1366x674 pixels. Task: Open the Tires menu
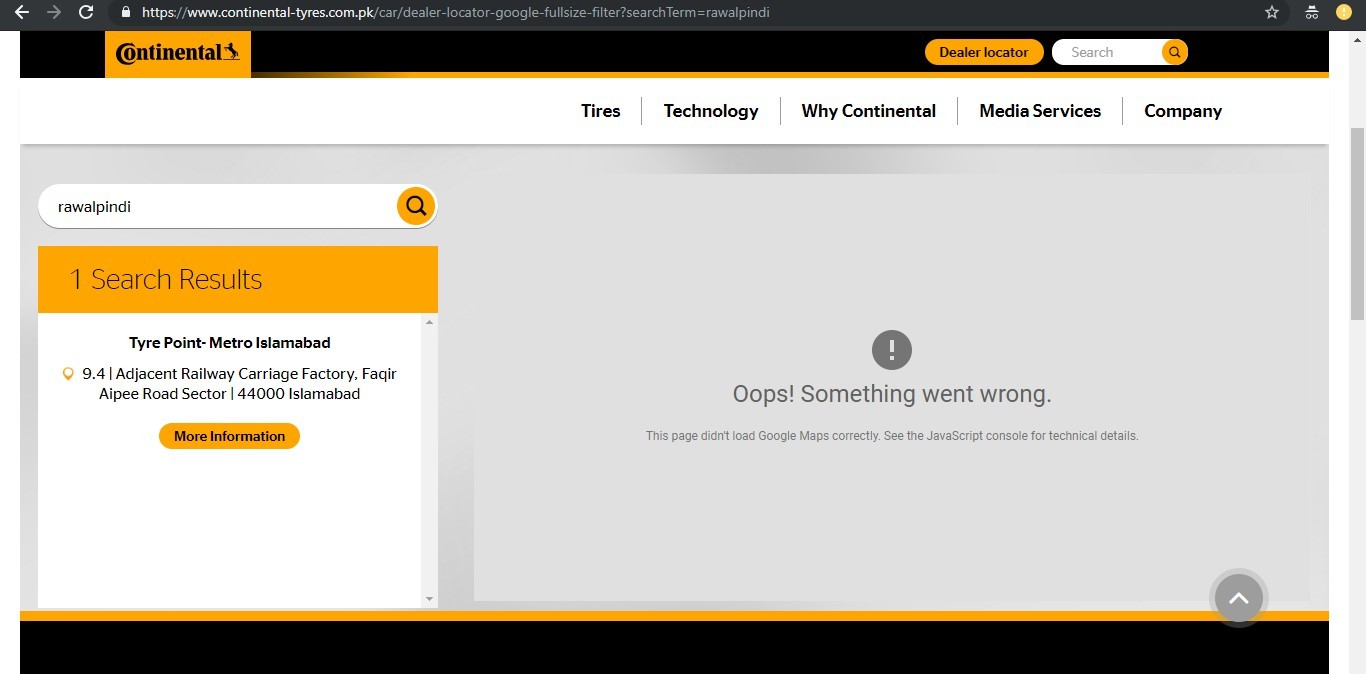click(601, 111)
